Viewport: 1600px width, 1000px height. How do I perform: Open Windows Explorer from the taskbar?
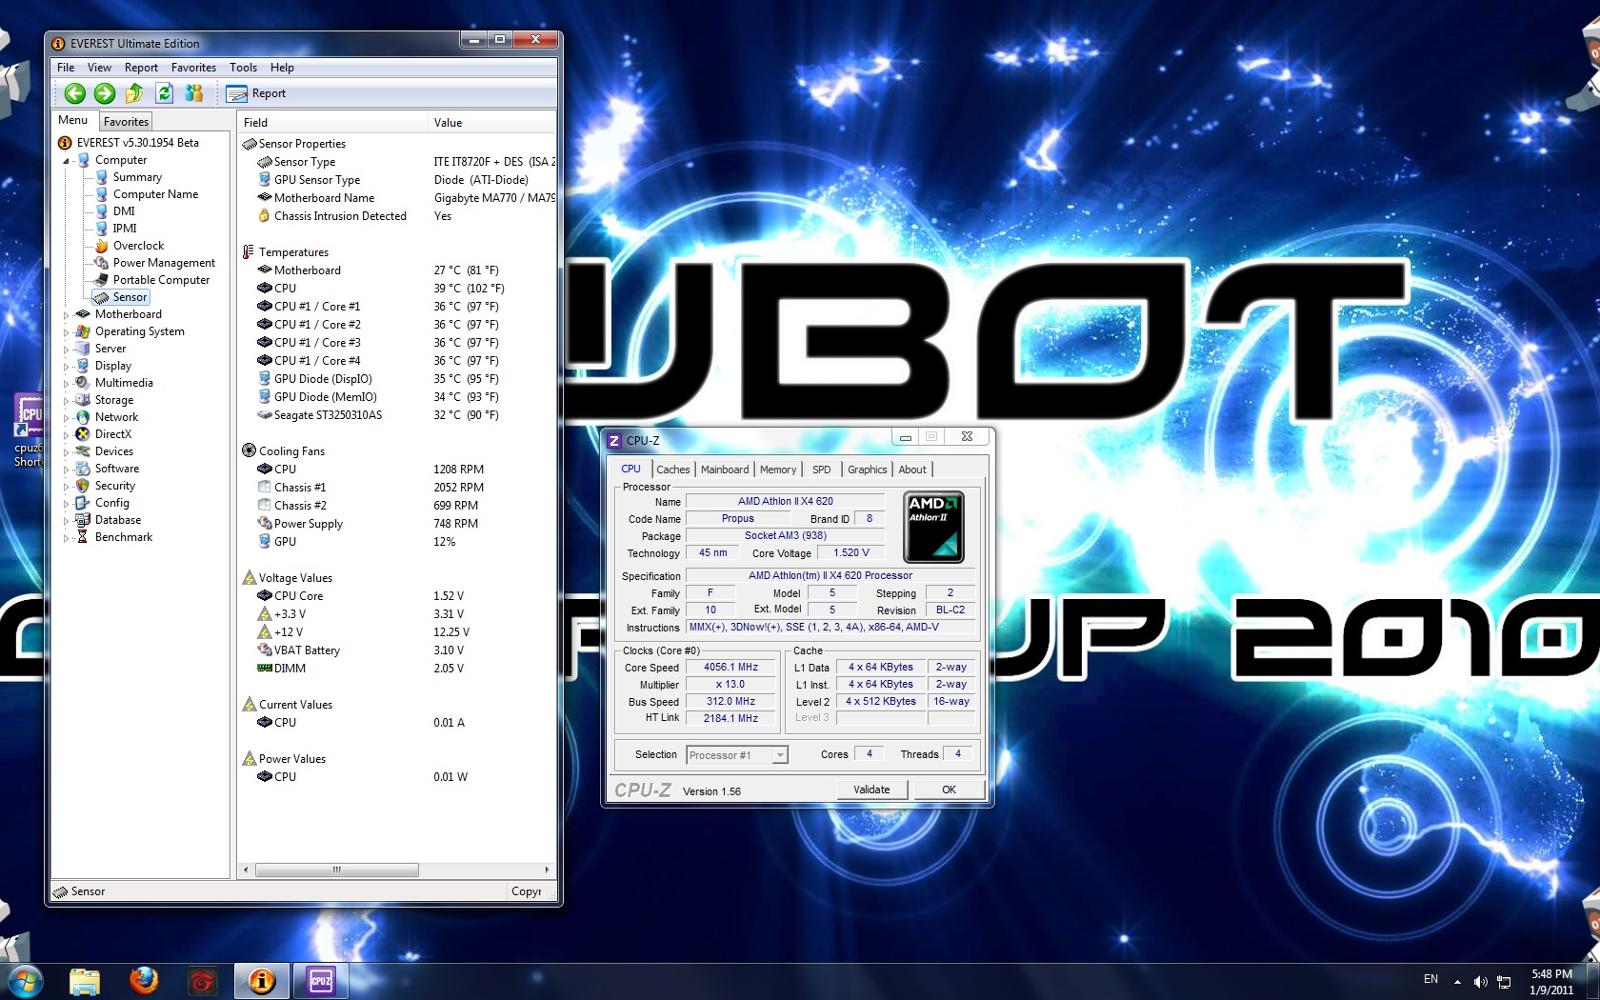tap(86, 981)
